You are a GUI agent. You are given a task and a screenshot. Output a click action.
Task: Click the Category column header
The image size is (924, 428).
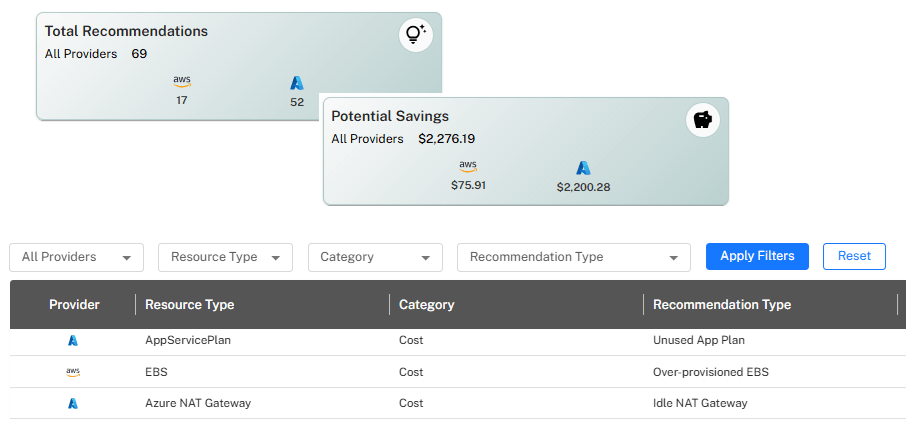427,305
